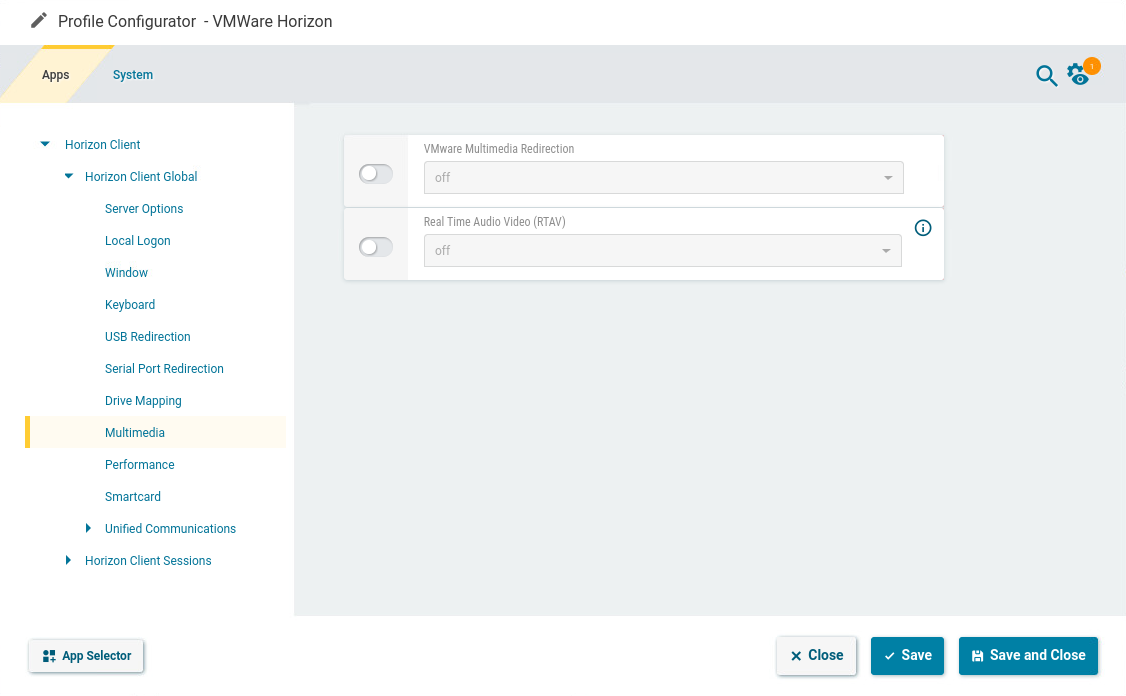The width and height of the screenshot is (1126, 696).
Task: Select Server Options in the tree
Action: coord(144,208)
